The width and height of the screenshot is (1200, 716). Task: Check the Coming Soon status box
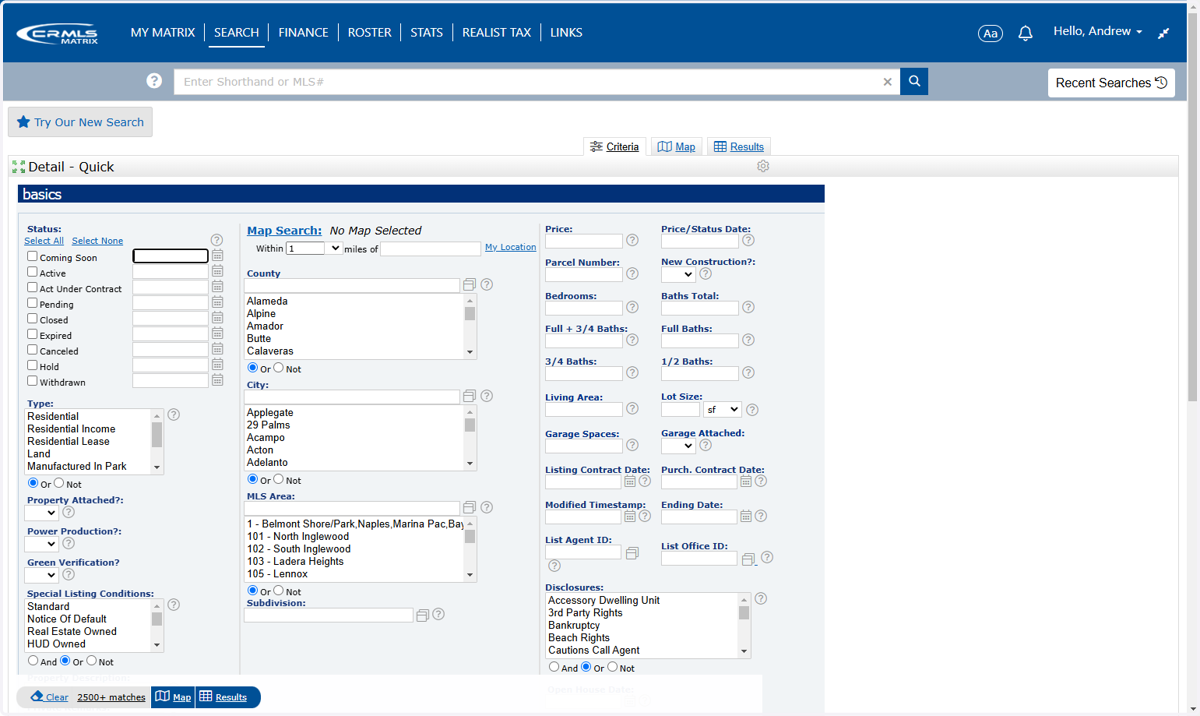(x=32, y=256)
